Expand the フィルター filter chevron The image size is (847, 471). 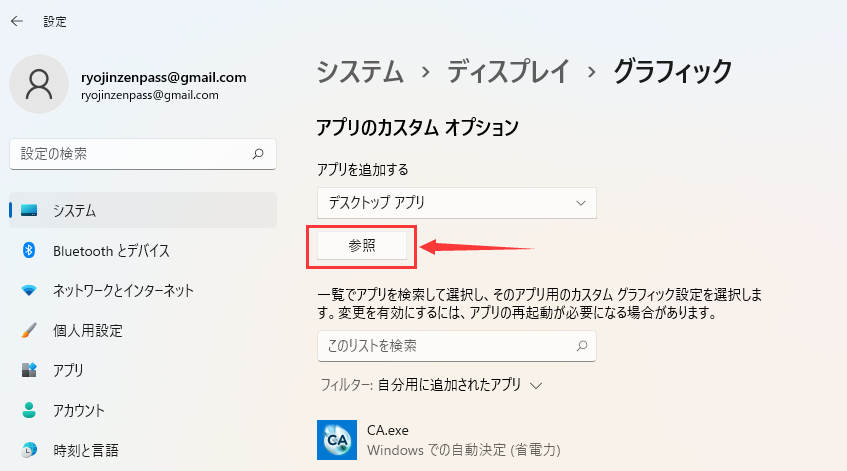(537, 385)
